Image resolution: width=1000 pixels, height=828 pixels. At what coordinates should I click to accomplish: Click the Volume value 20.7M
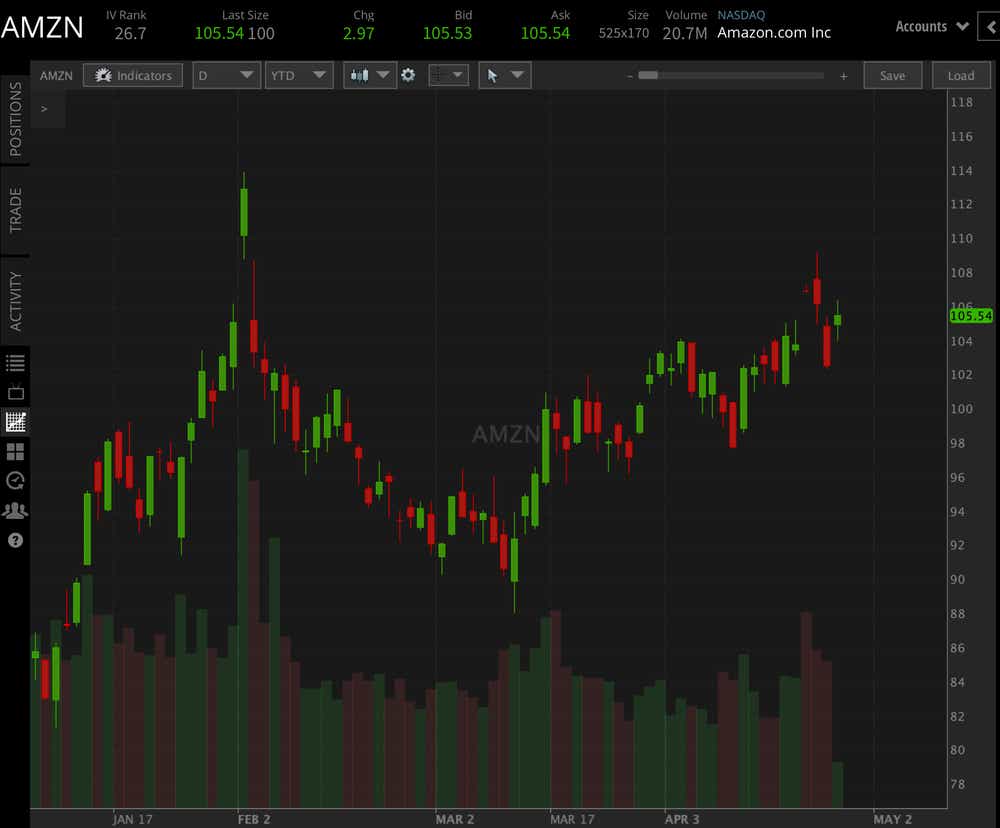pos(685,33)
